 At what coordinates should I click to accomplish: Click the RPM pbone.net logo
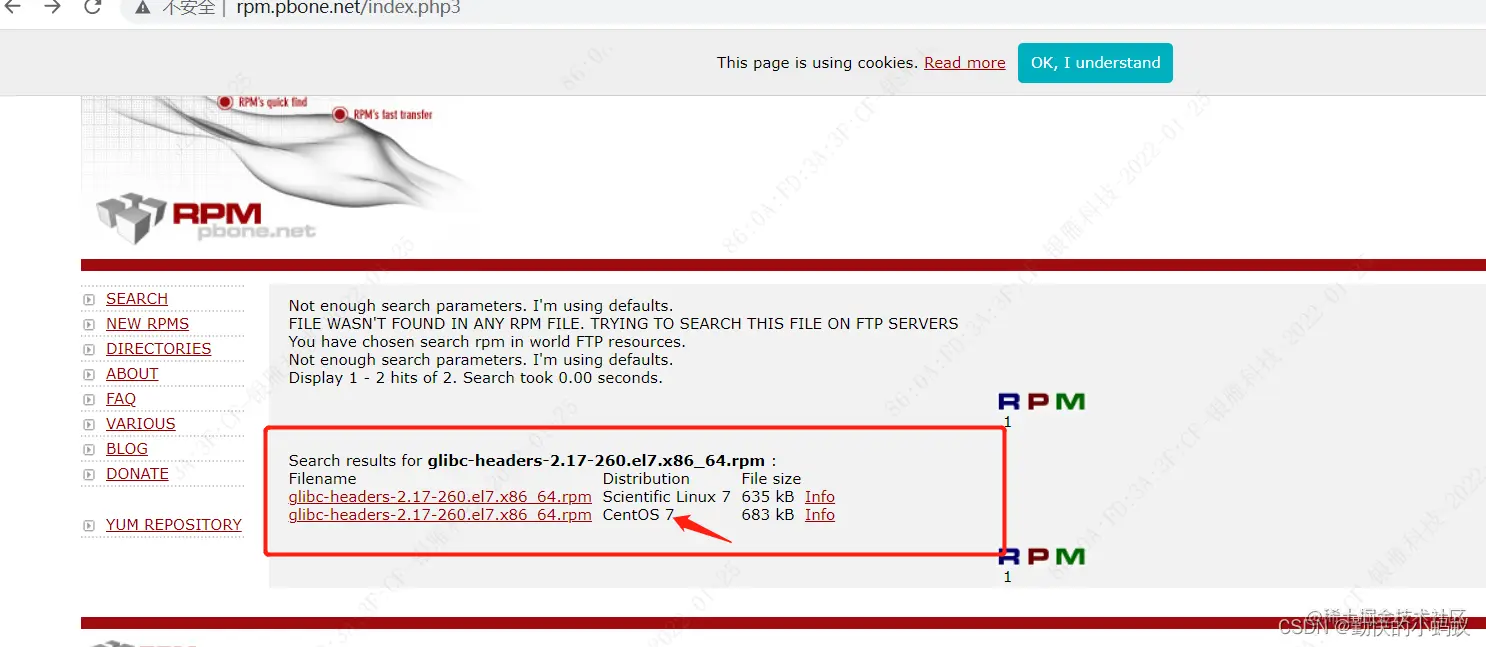(x=206, y=219)
